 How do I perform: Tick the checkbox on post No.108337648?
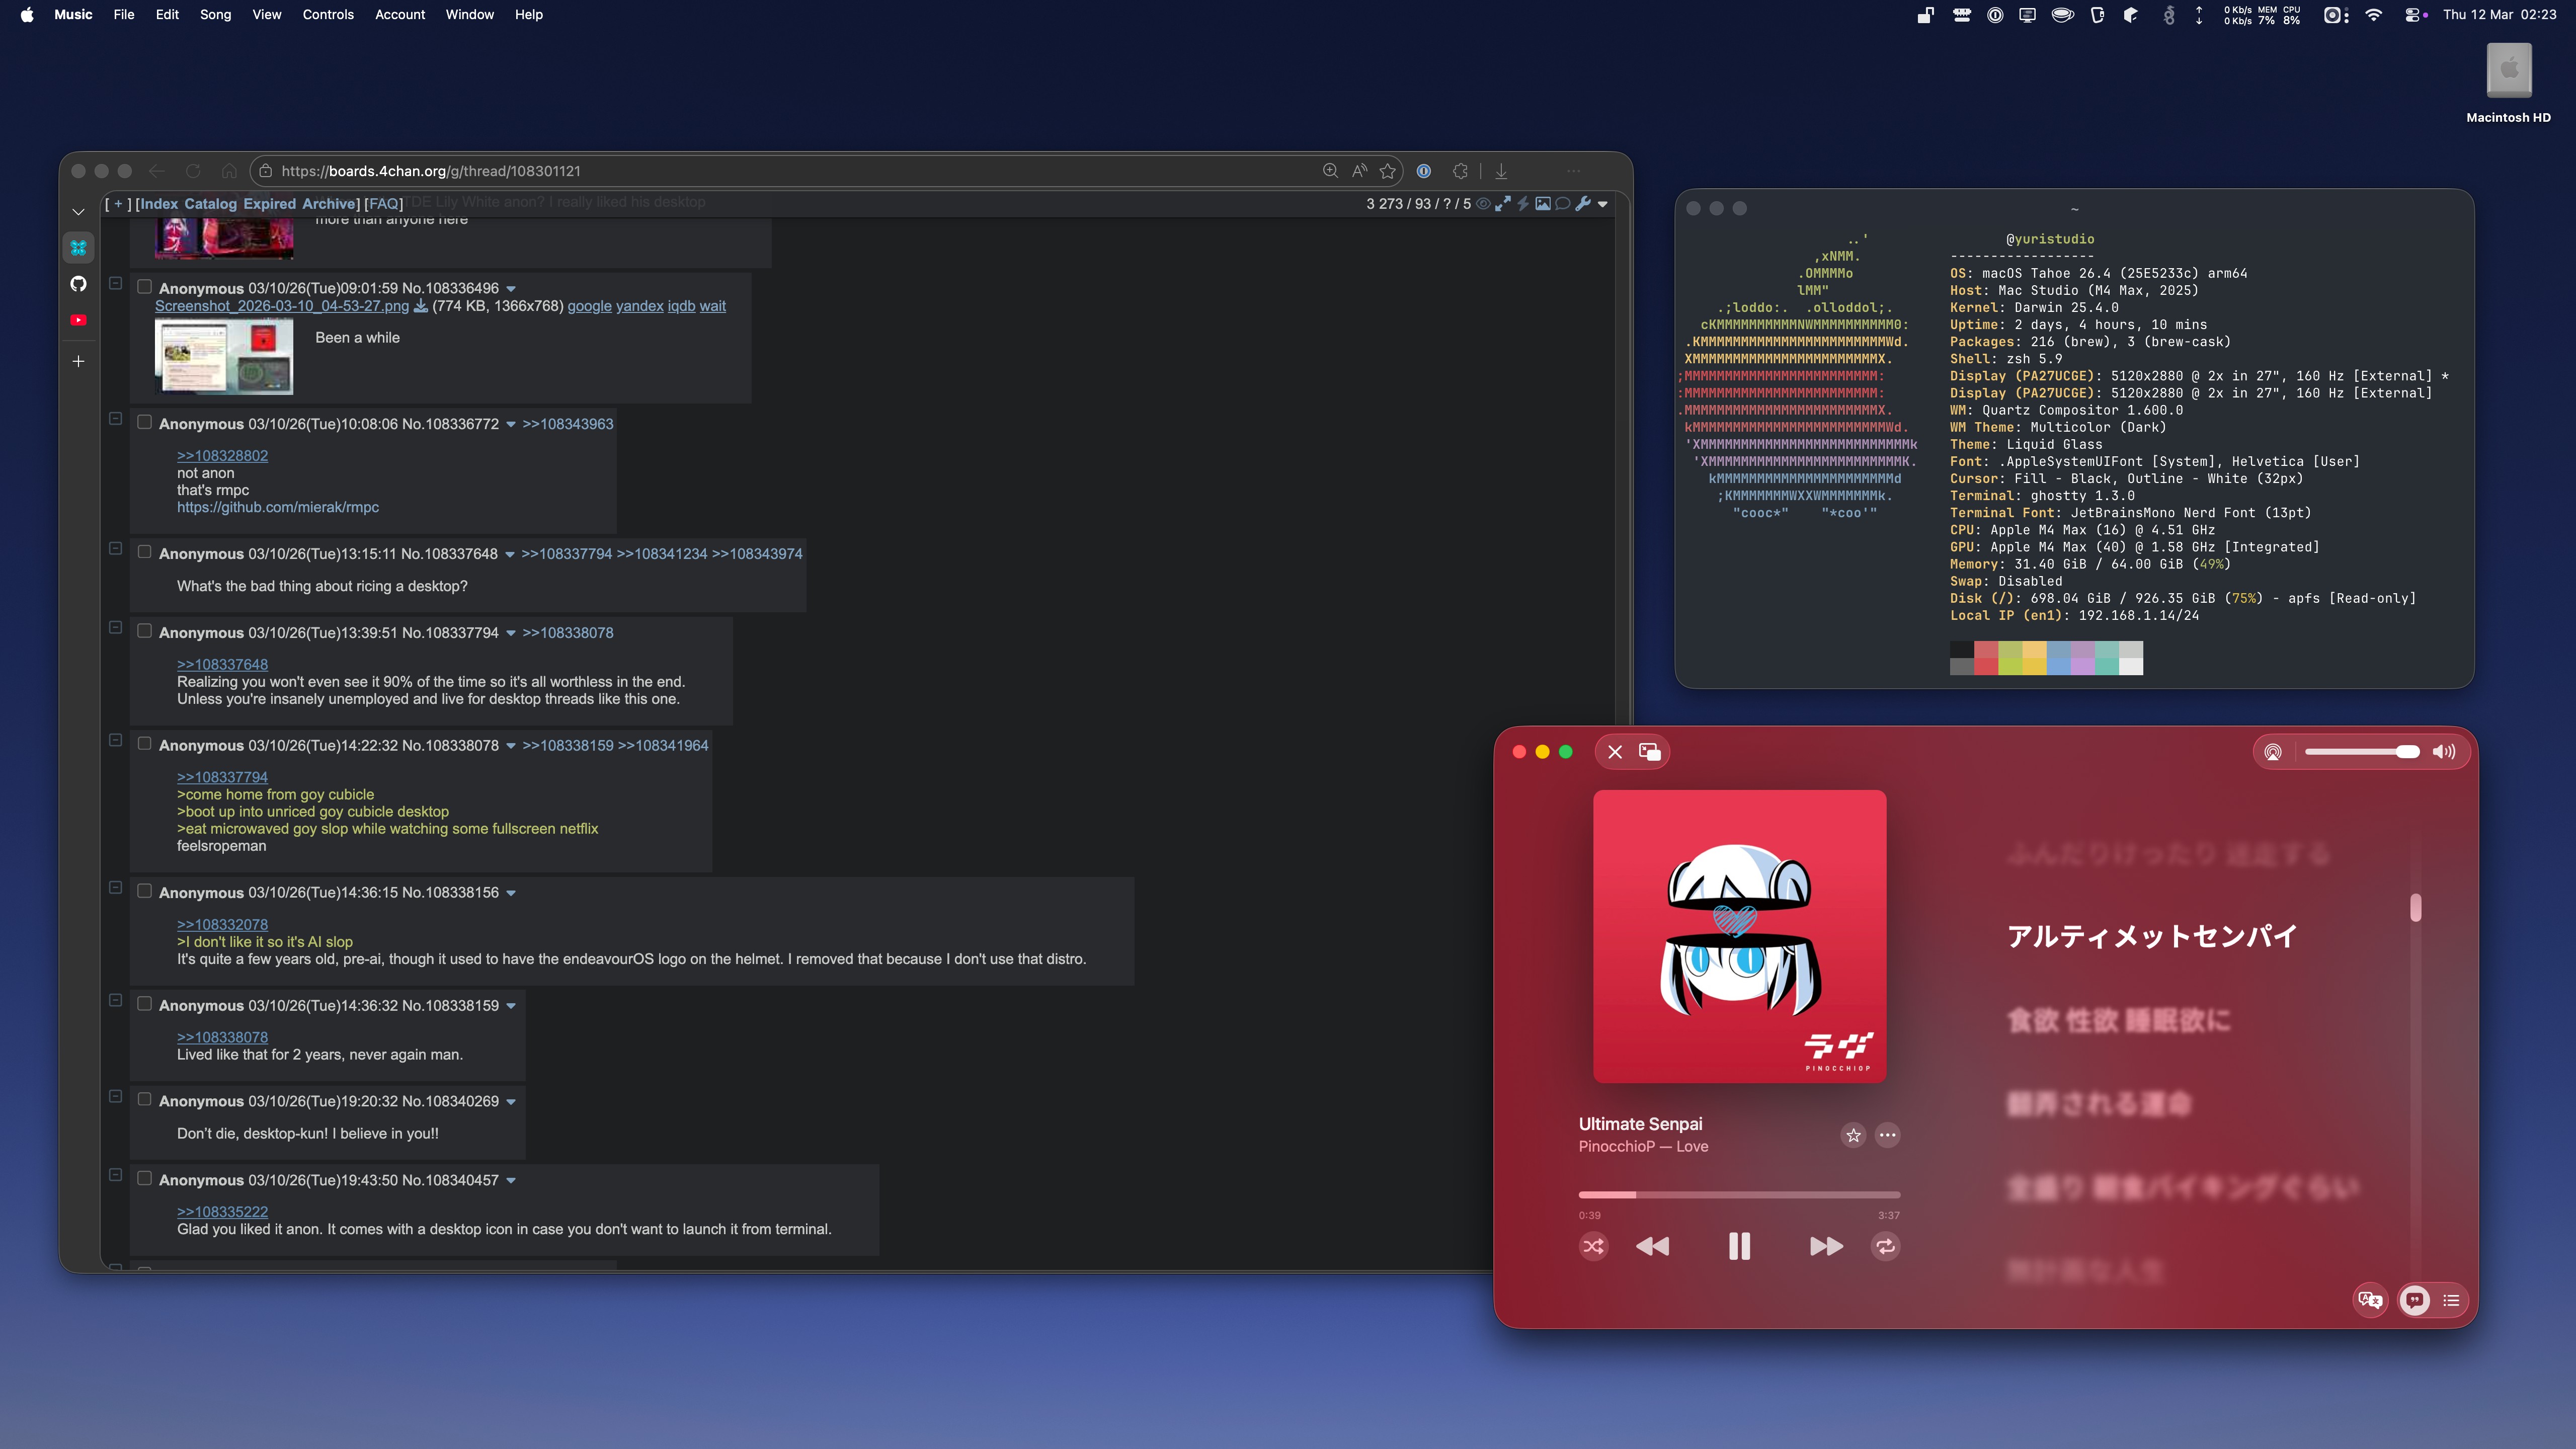pos(144,552)
